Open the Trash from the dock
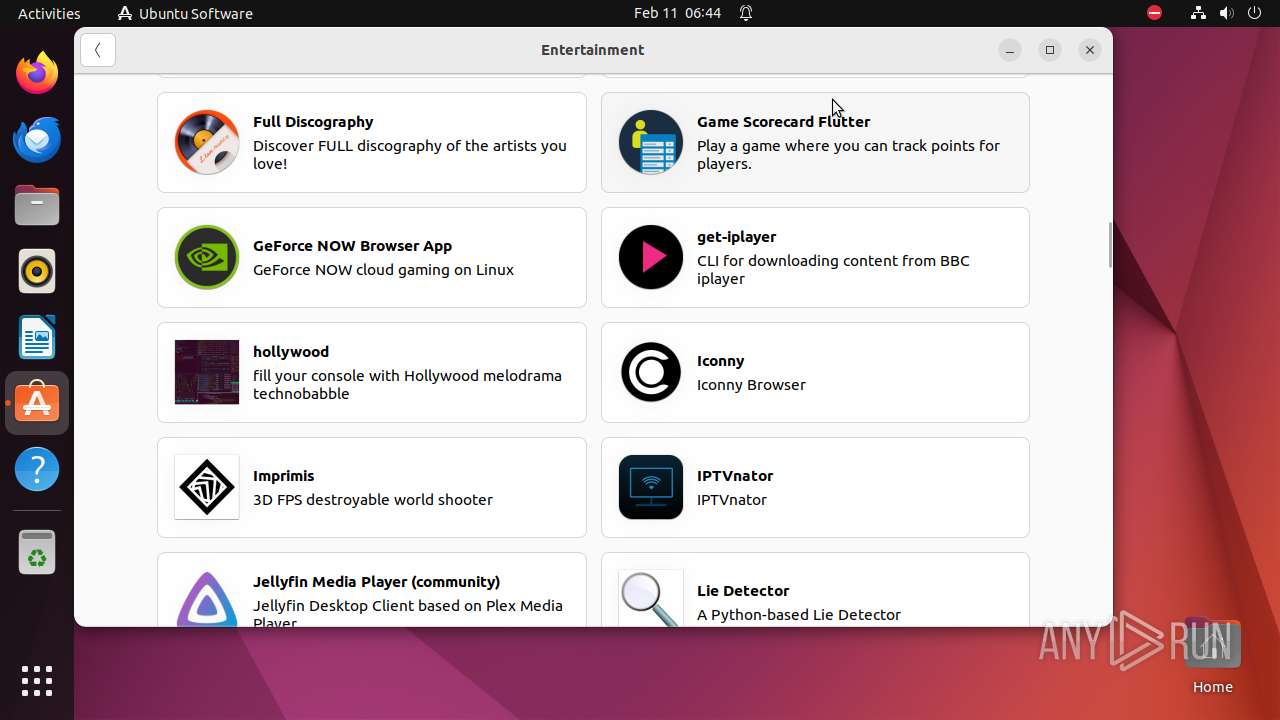This screenshot has width=1280, height=720. (x=37, y=552)
